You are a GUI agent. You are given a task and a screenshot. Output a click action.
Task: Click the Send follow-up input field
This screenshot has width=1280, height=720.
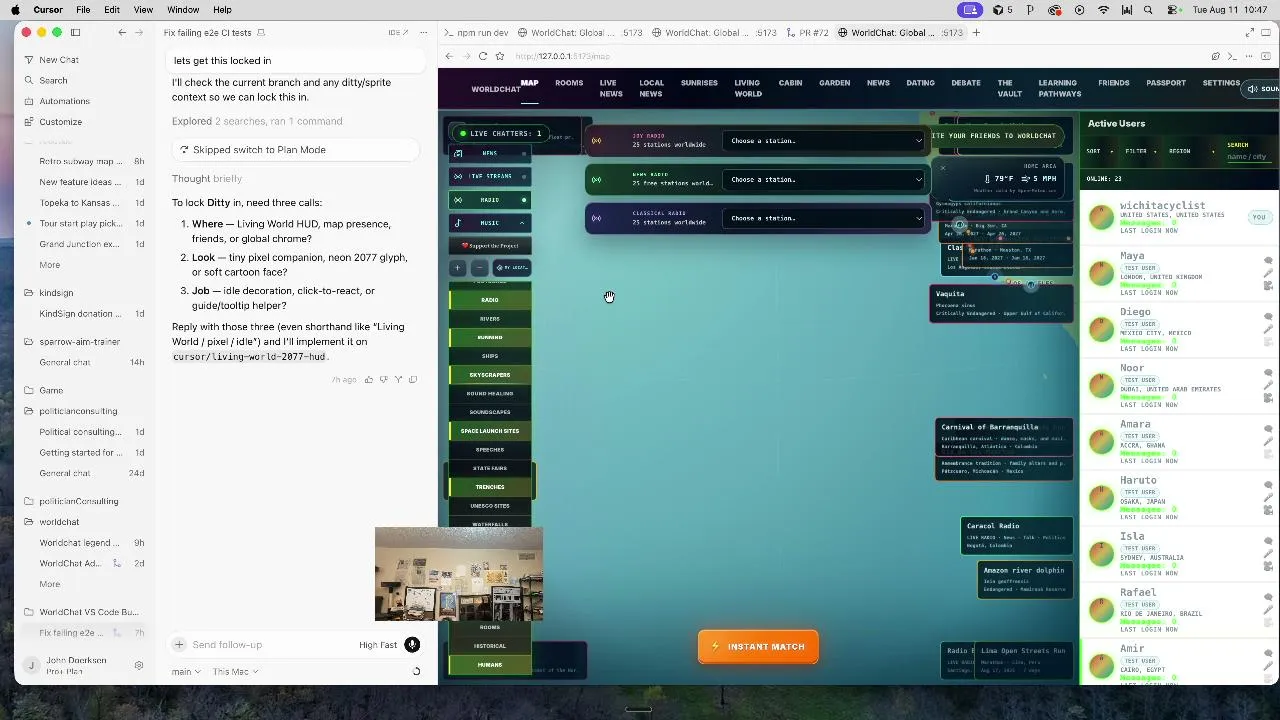[270, 645]
